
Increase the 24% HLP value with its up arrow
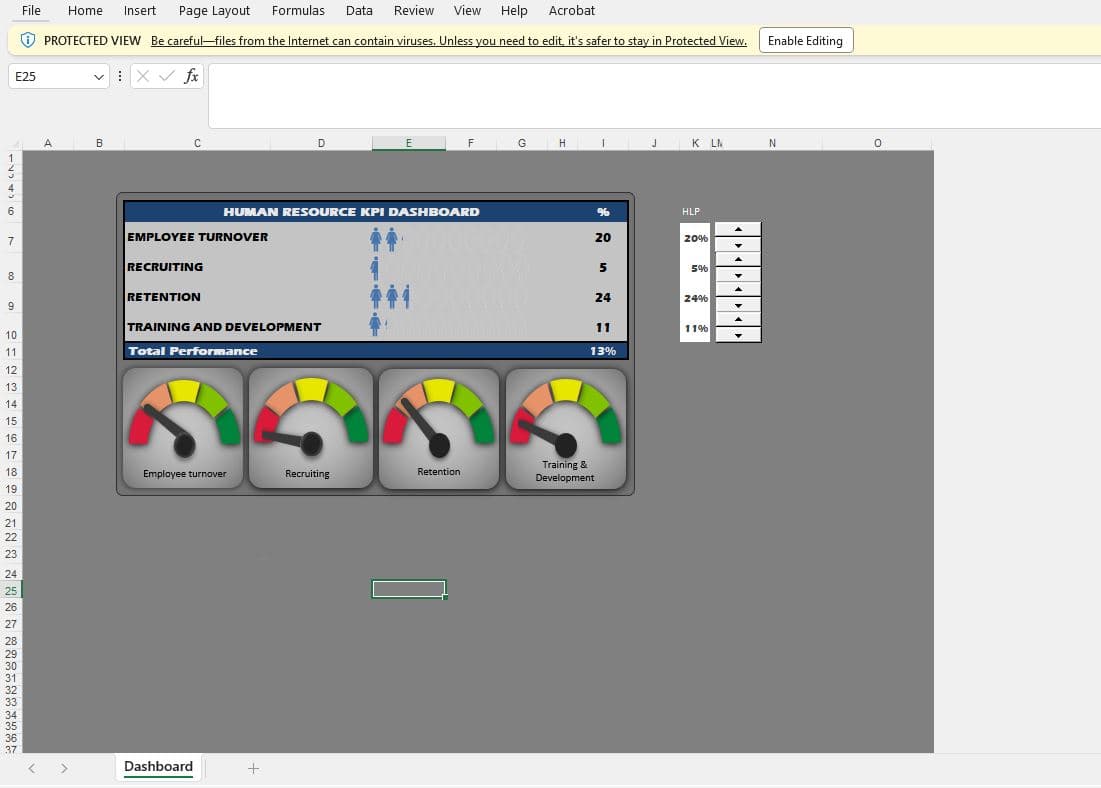point(738,290)
